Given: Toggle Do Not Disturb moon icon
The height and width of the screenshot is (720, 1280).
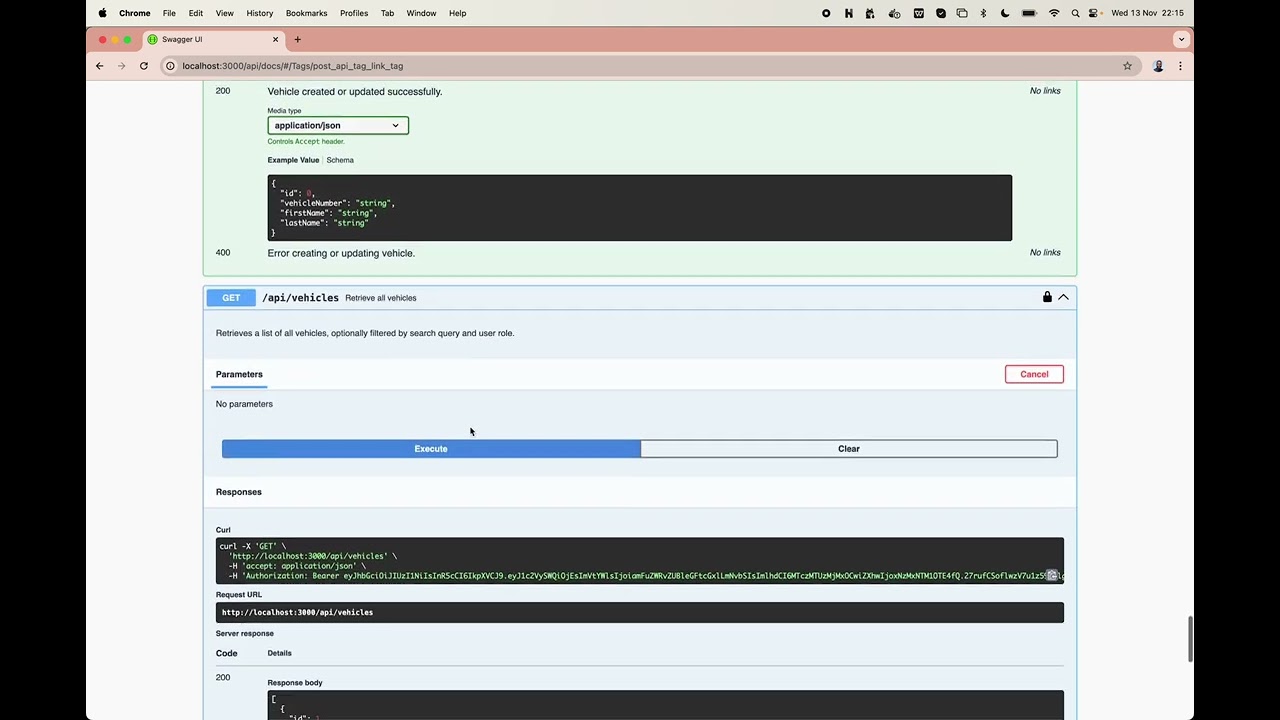Looking at the screenshot, I should click(x=1005, y=13).
